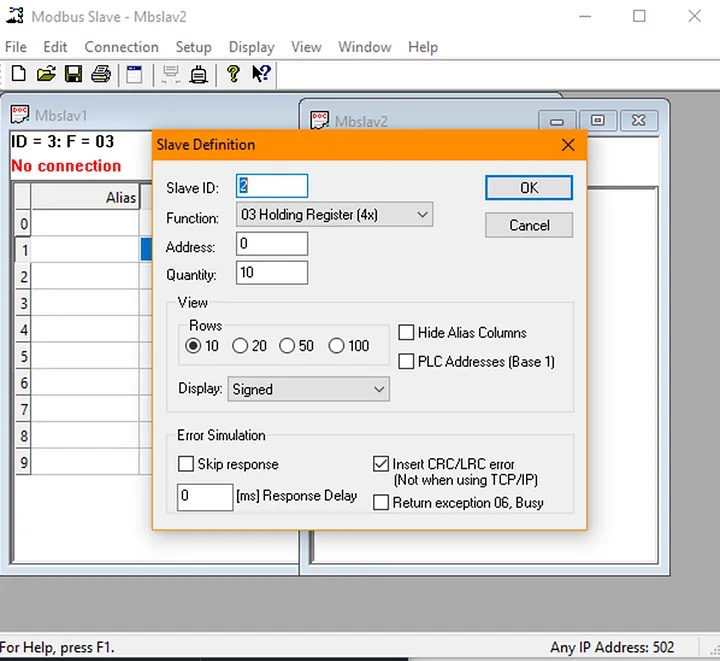
Task: Enable the Skip response checkbox
Action: click(x=186, y=464)
